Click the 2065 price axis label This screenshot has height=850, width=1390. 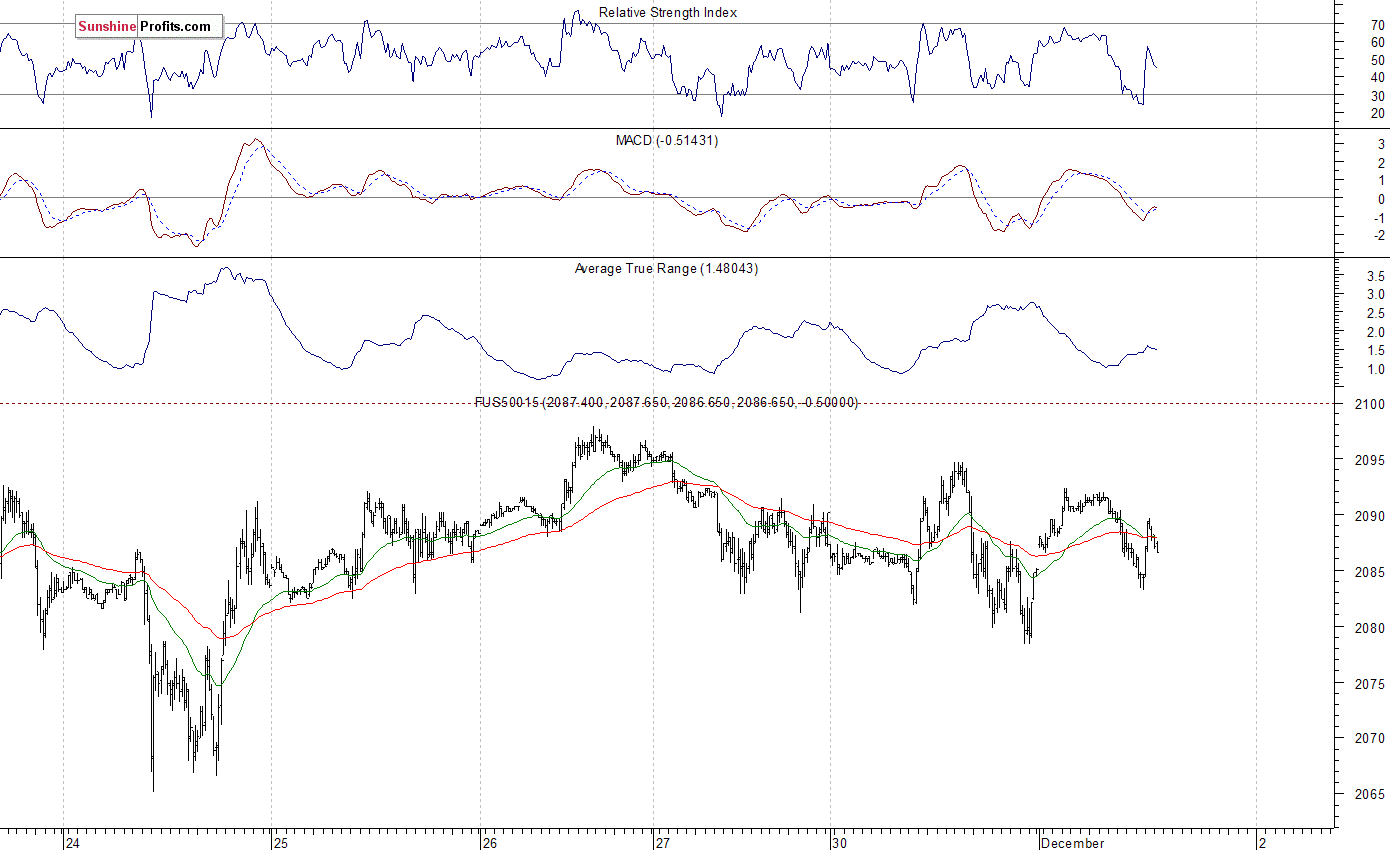[1370, 795]
